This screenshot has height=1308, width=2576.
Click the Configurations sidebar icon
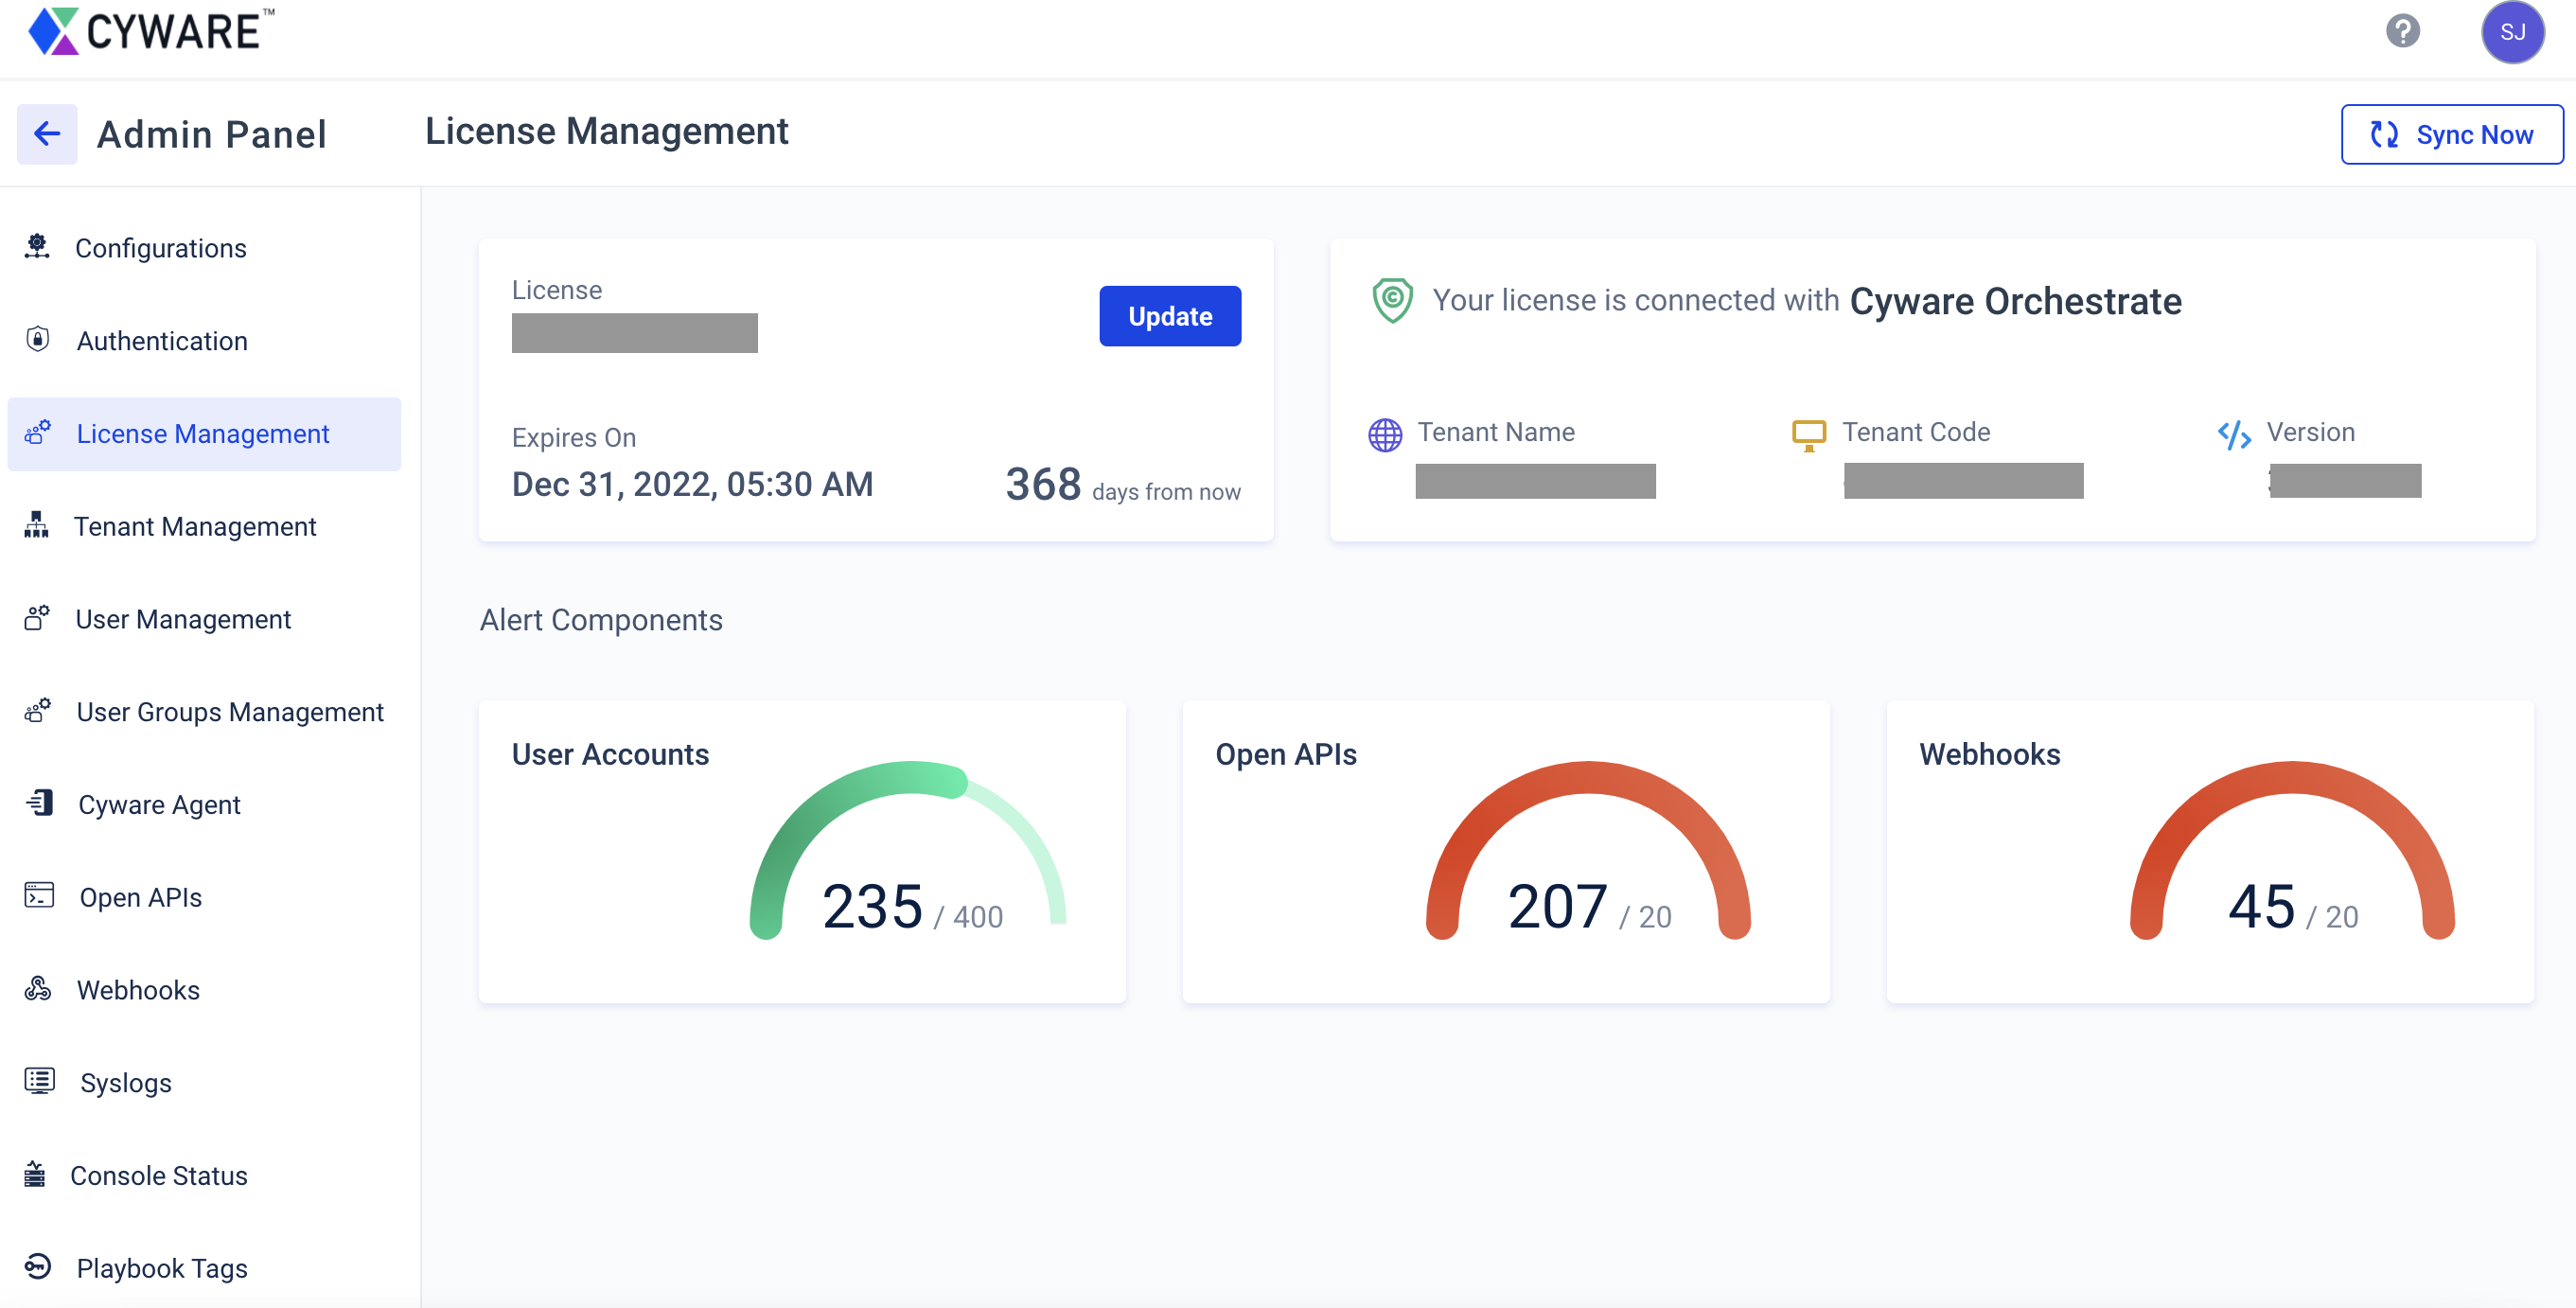(x=37, y=246)
